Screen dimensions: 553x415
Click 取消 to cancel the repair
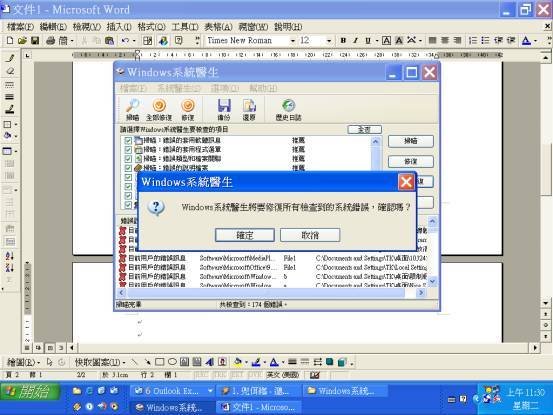(310, 235)
